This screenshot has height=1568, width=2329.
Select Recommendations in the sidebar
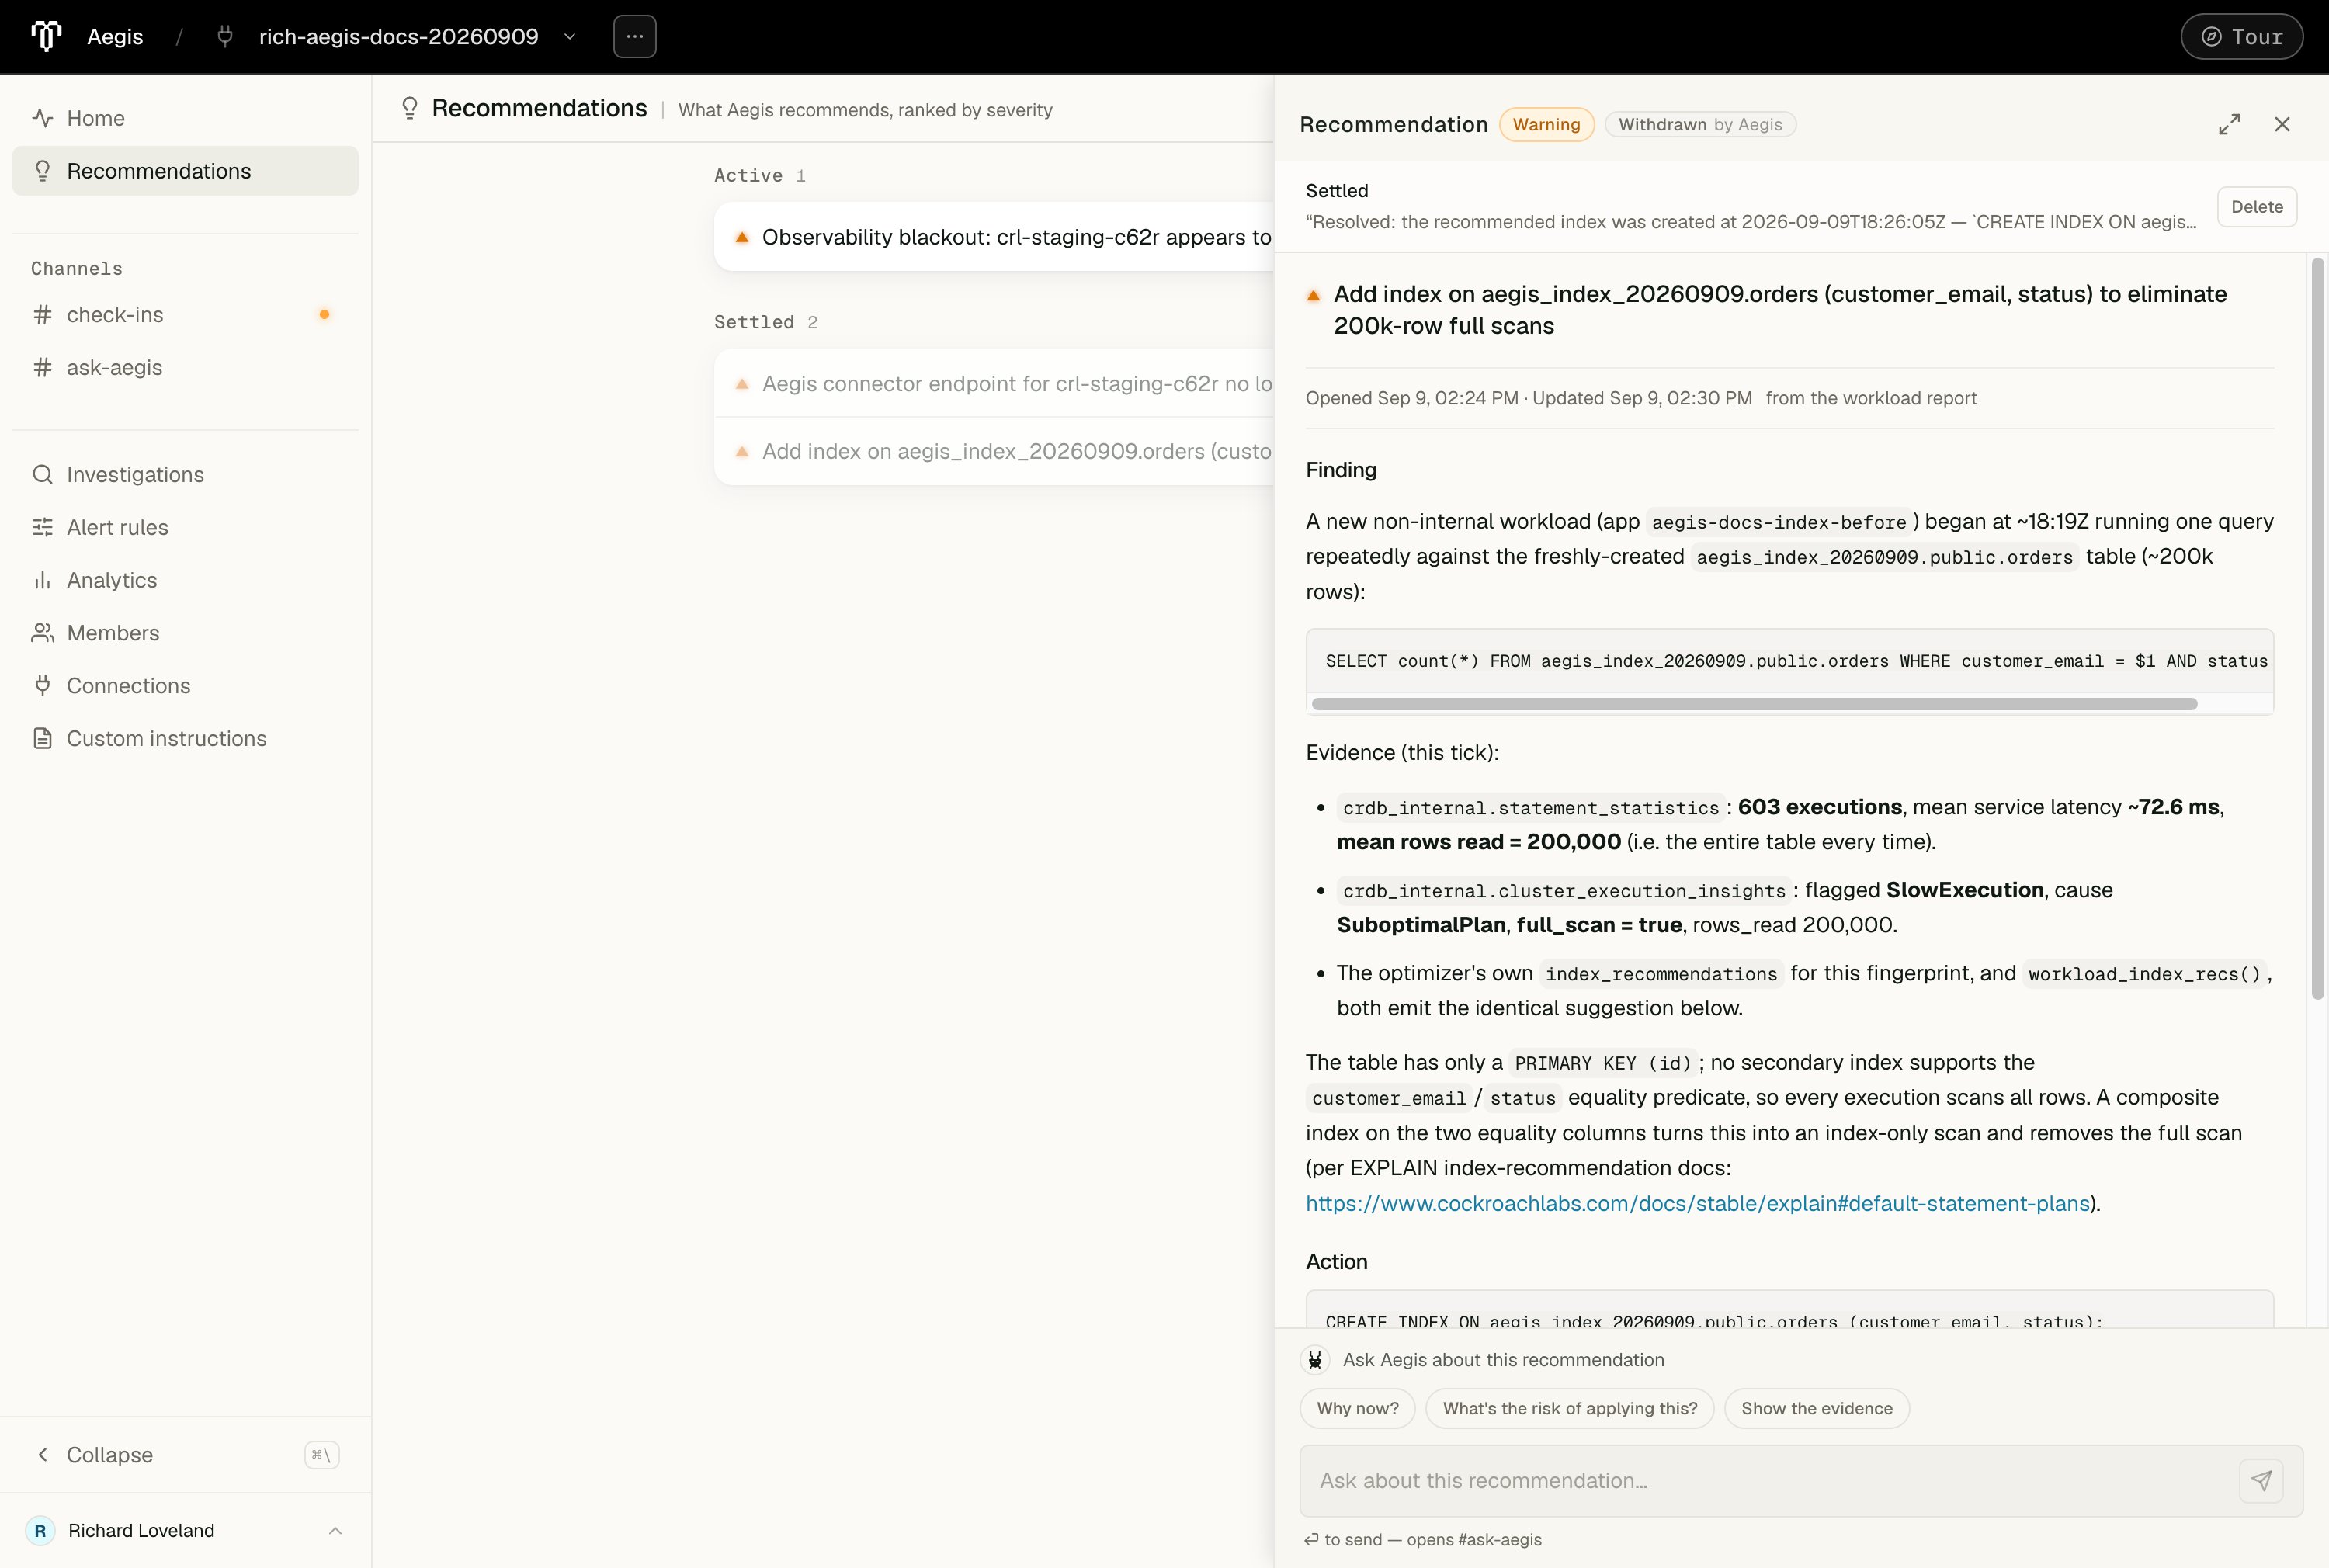coord(185,171)
